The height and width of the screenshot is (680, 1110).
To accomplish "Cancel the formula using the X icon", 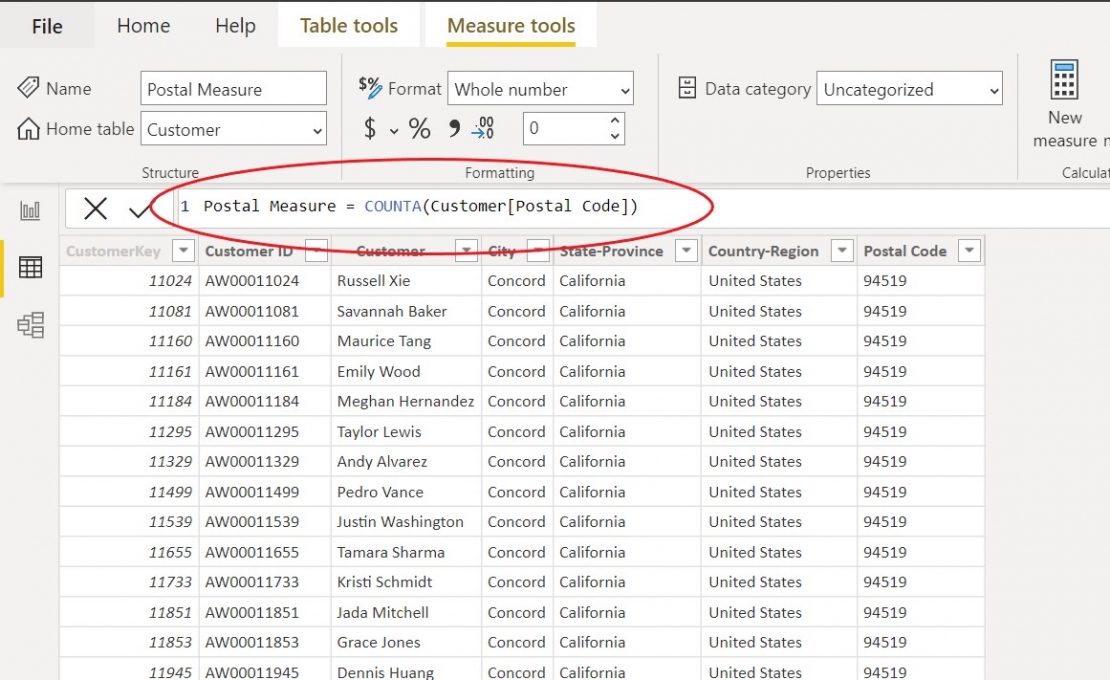I will point(96,206).
